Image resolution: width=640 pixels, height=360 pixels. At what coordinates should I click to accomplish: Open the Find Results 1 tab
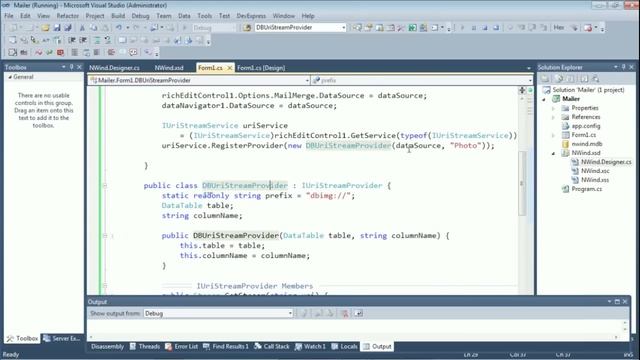[x=226, y=347]
